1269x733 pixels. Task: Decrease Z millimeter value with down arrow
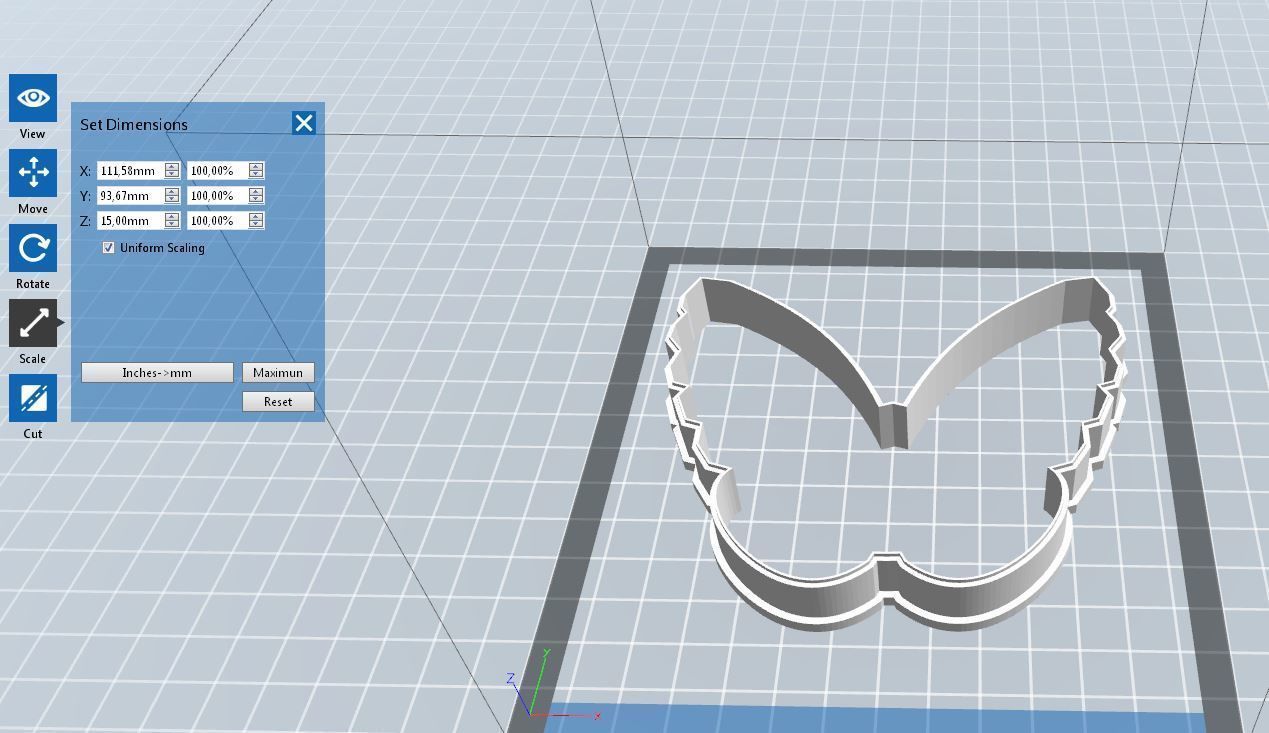[x=172, y=225]
